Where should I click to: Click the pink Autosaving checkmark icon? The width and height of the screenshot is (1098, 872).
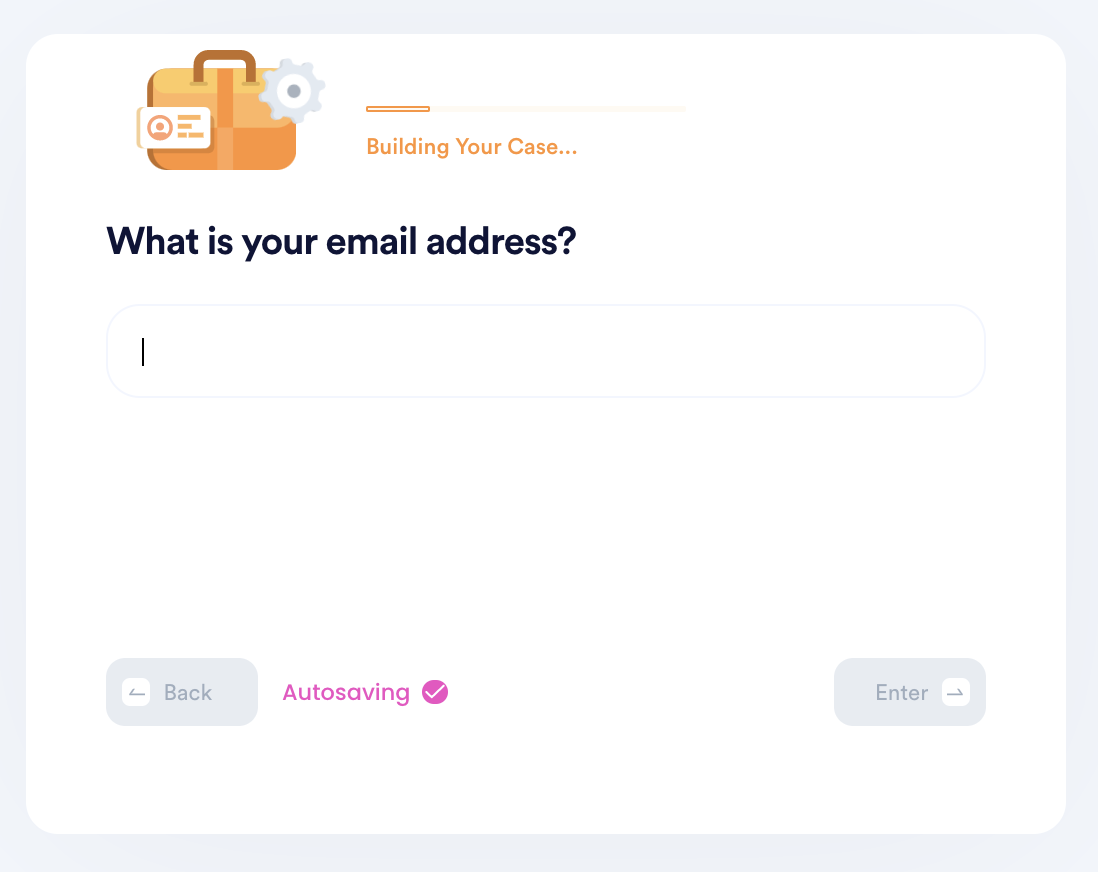click(x=435, y=692)
